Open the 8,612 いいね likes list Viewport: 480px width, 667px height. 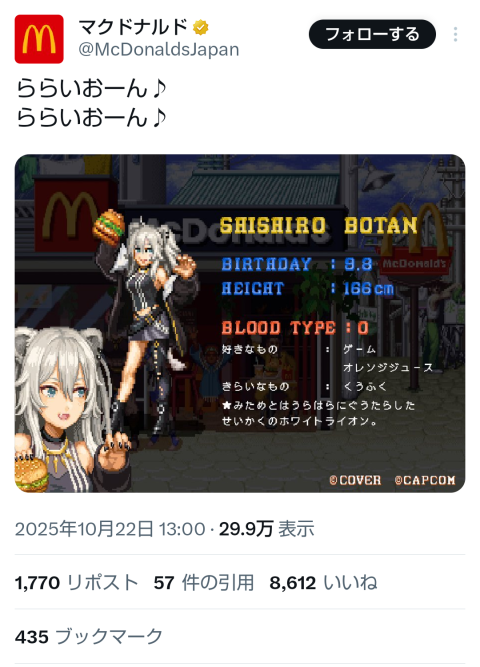pyautogui.click(x=323, y=583)
